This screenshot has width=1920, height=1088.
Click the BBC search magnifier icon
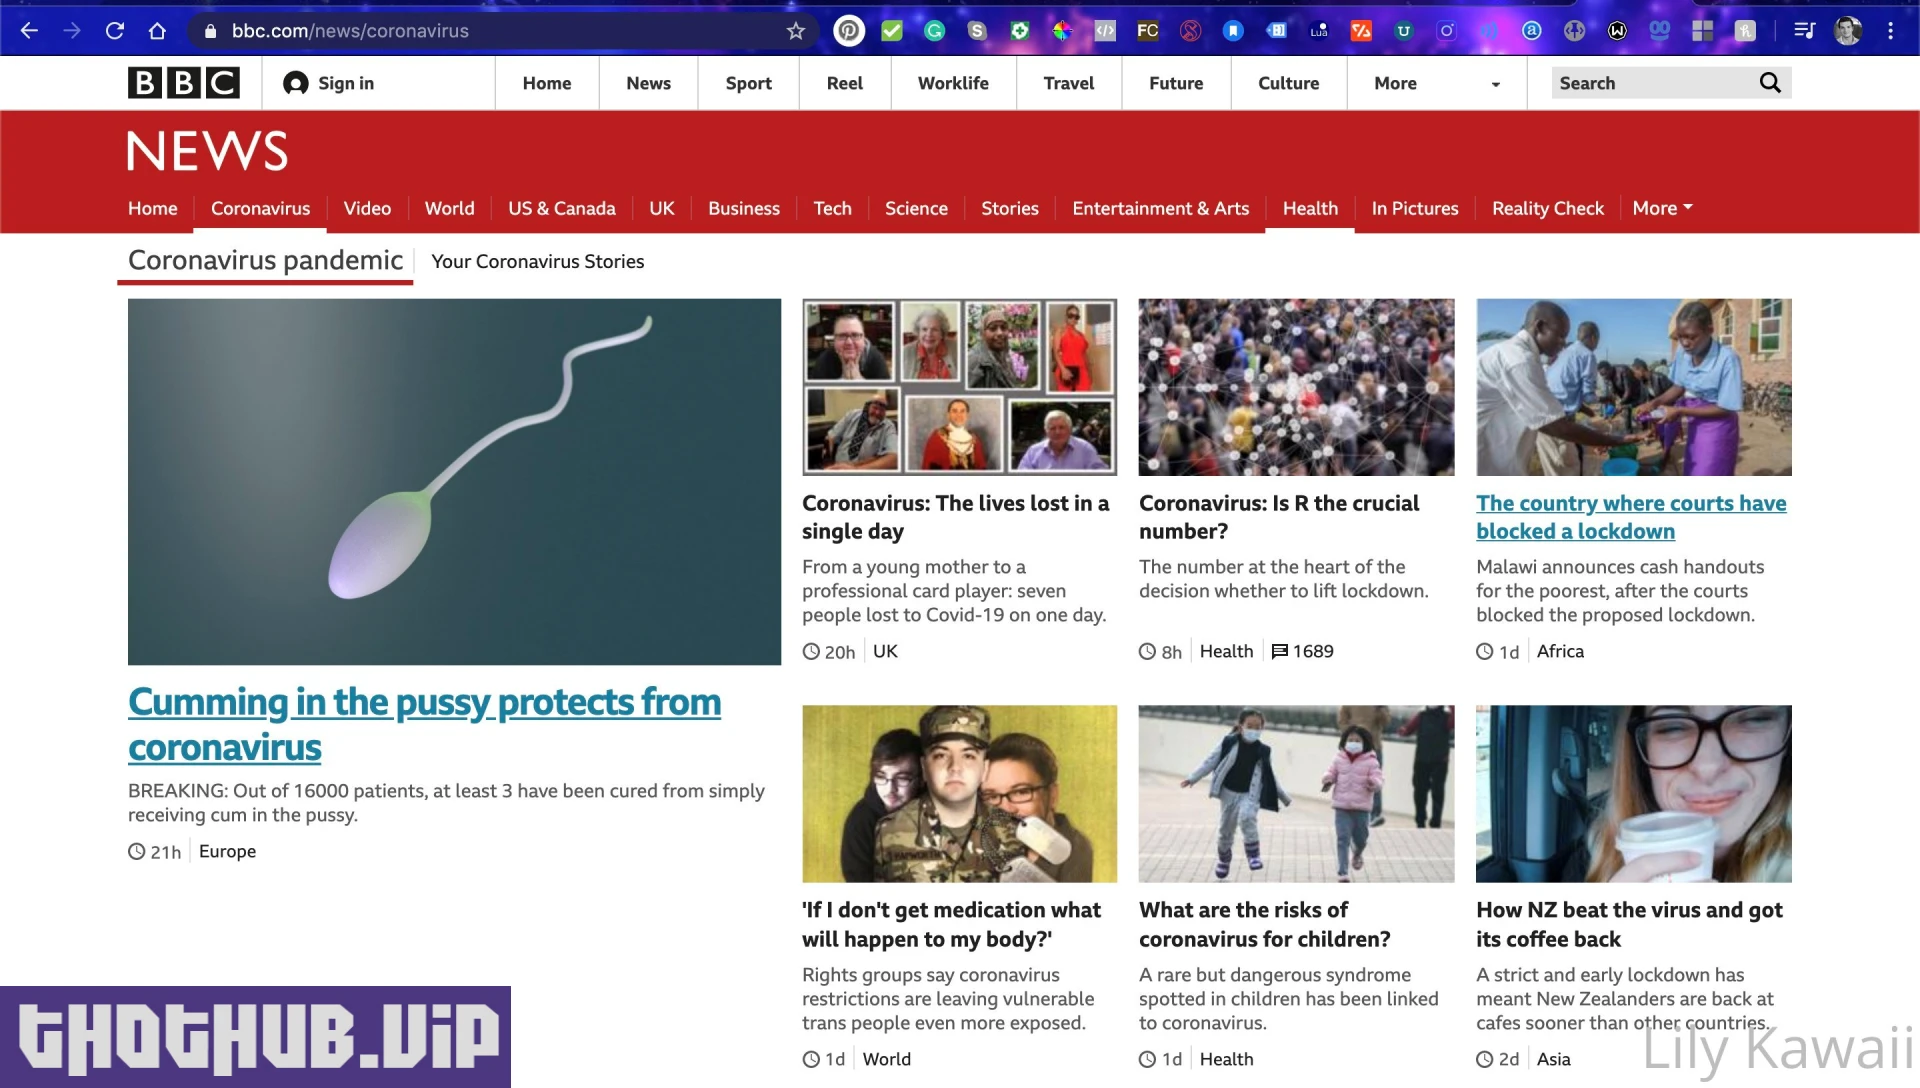(1770, 83)
